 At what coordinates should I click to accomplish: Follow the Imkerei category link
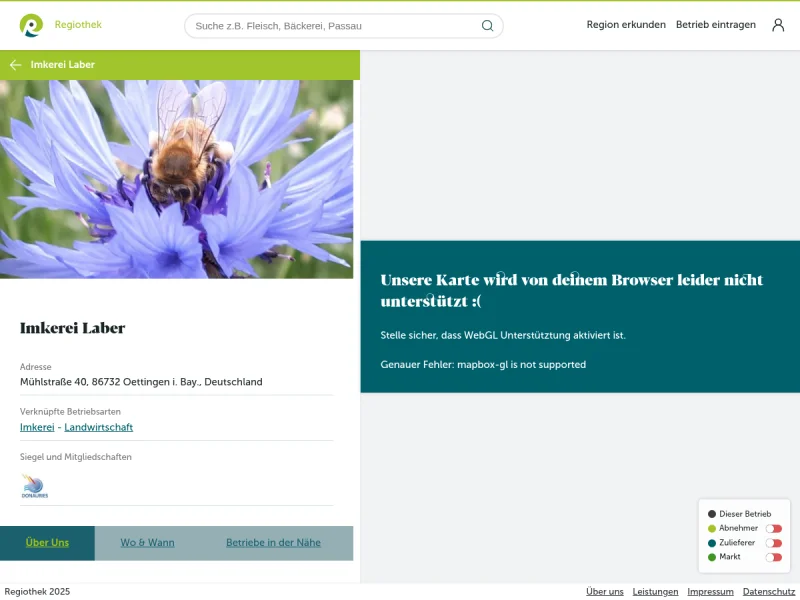(x=37, y=427)
